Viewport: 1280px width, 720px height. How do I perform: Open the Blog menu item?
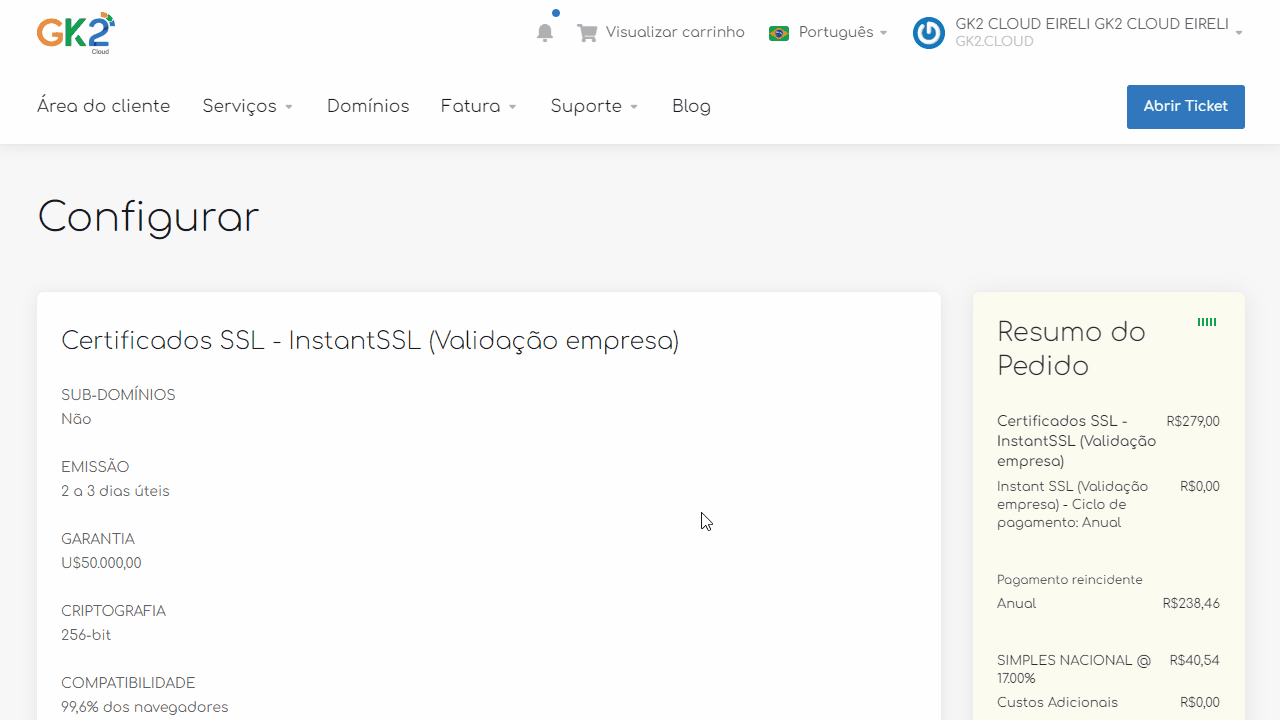[x=692, y=106]
